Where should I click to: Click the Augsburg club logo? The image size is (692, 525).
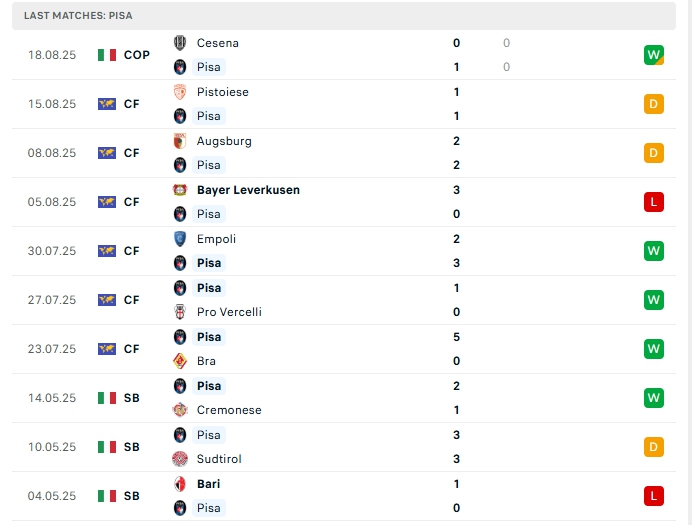tap(180, 141)
